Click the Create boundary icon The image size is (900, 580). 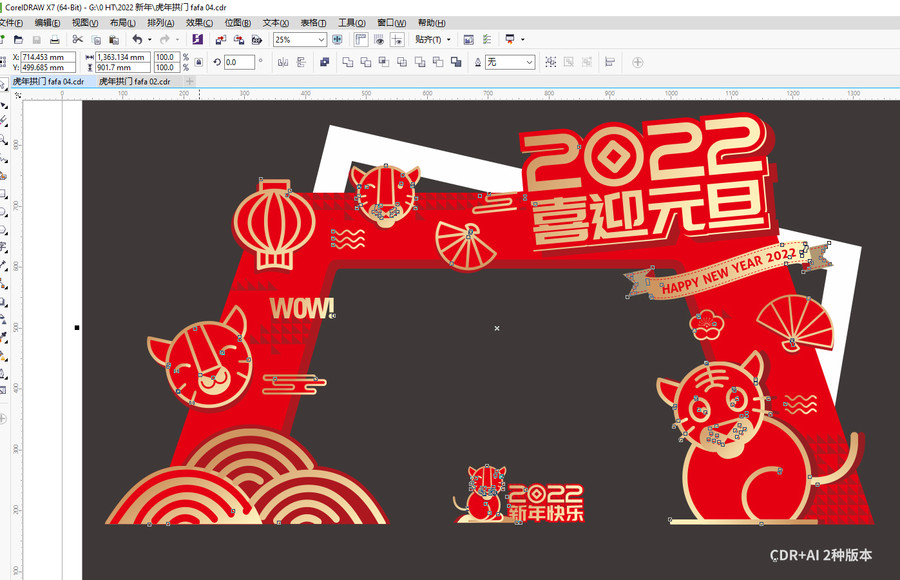point(456,62)
